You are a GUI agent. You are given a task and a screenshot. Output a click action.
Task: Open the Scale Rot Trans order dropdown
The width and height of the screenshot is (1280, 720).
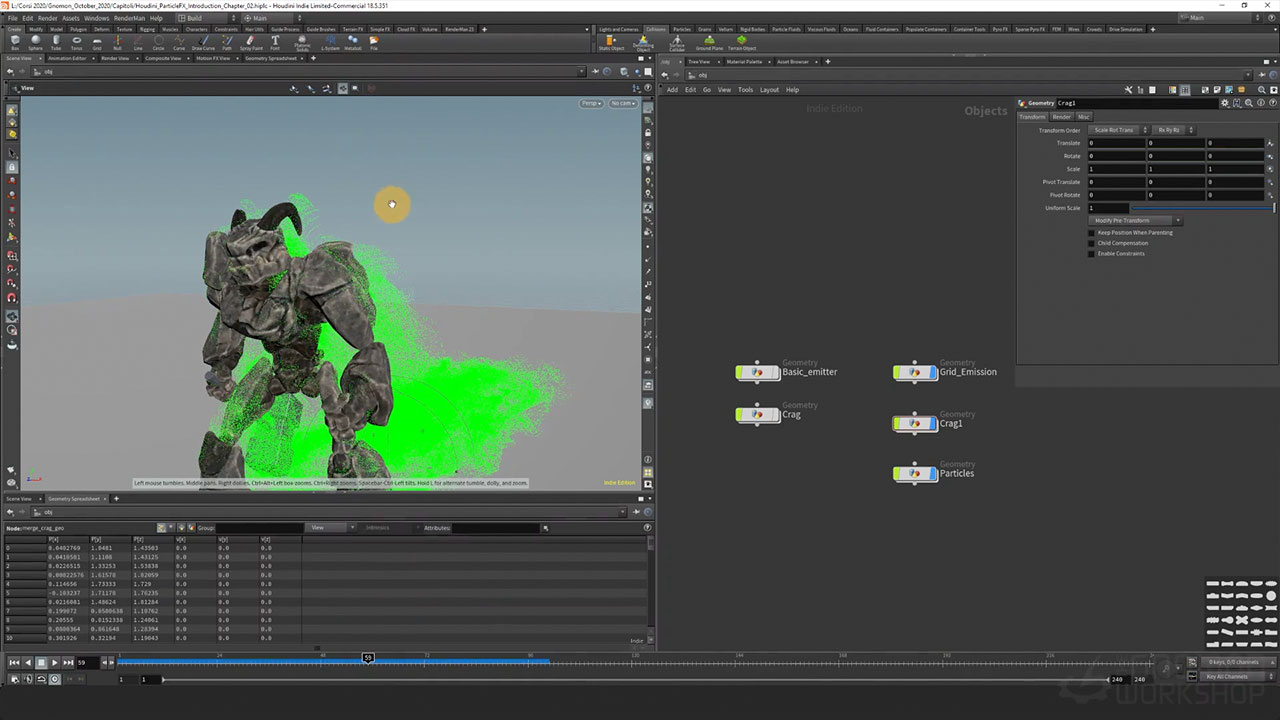tap(1117, 130)
